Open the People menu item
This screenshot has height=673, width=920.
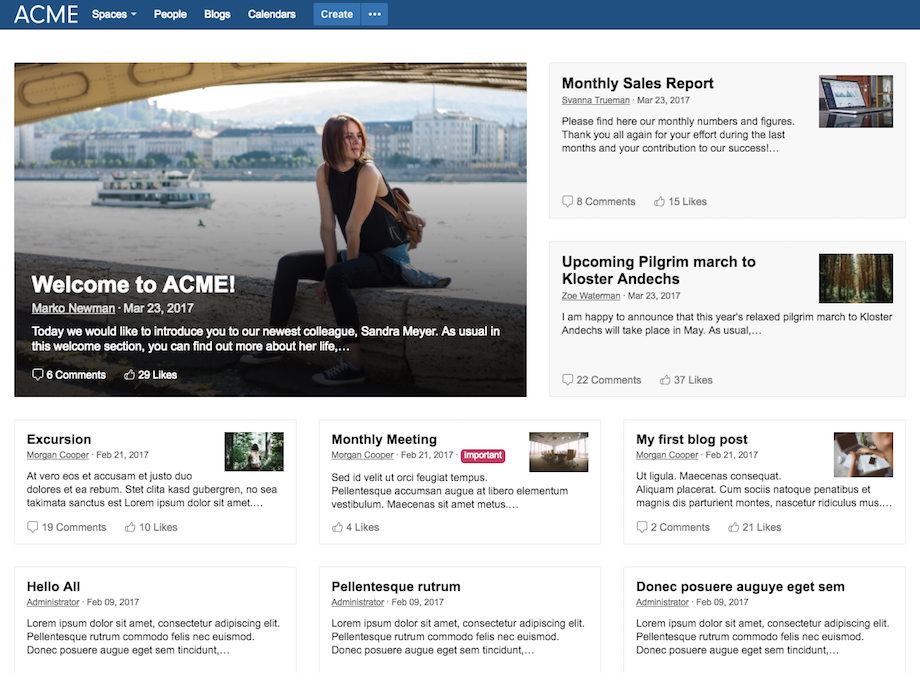click(170, 14)
